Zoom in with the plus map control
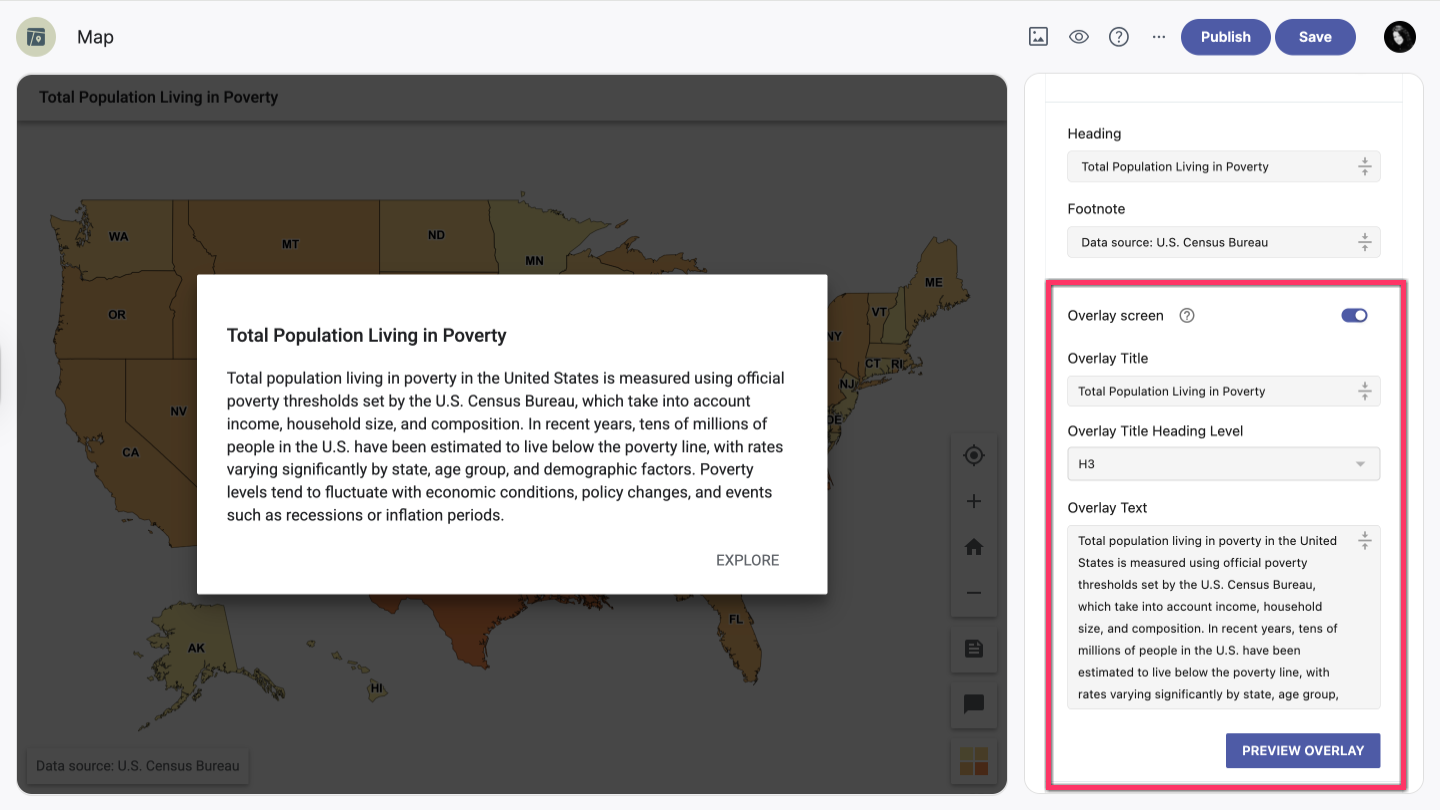 [974, 501]
